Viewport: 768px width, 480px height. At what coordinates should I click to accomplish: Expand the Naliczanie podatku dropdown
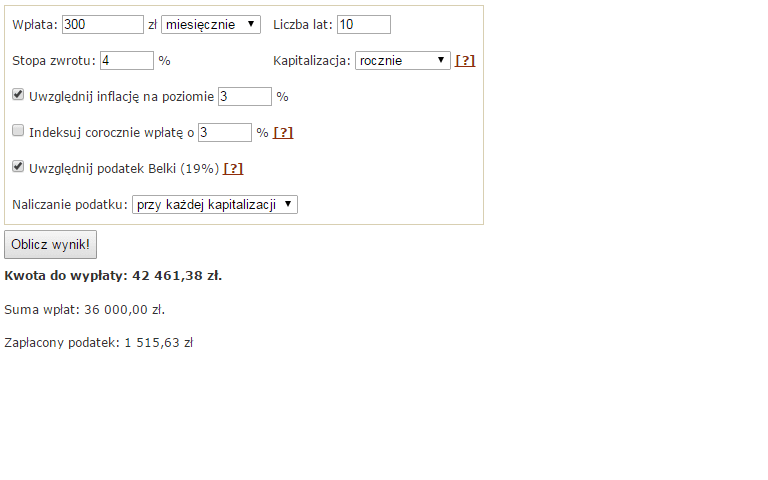[215, 204]
